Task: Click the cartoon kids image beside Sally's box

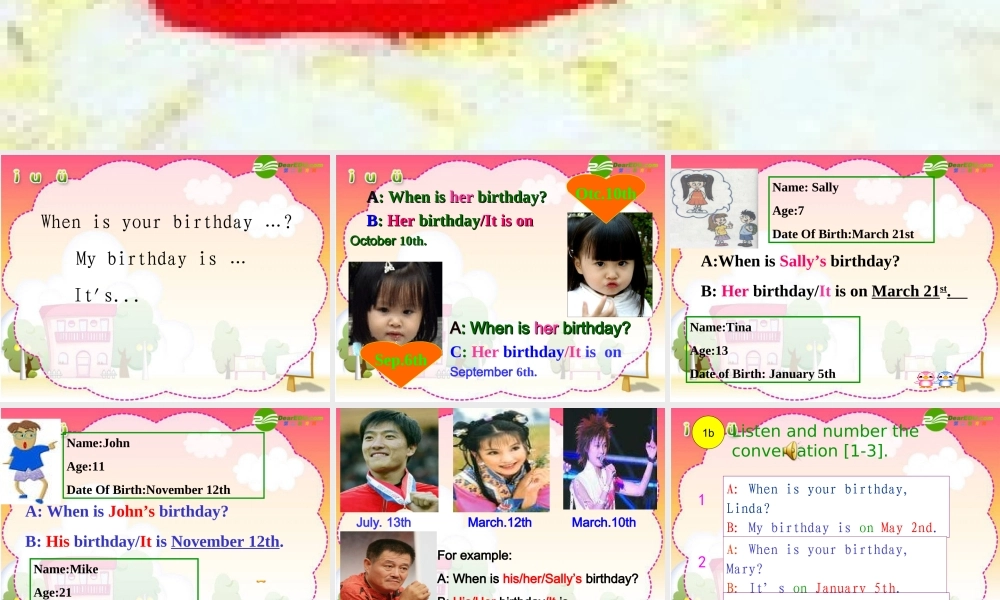Action: click(x=714, y=208)
